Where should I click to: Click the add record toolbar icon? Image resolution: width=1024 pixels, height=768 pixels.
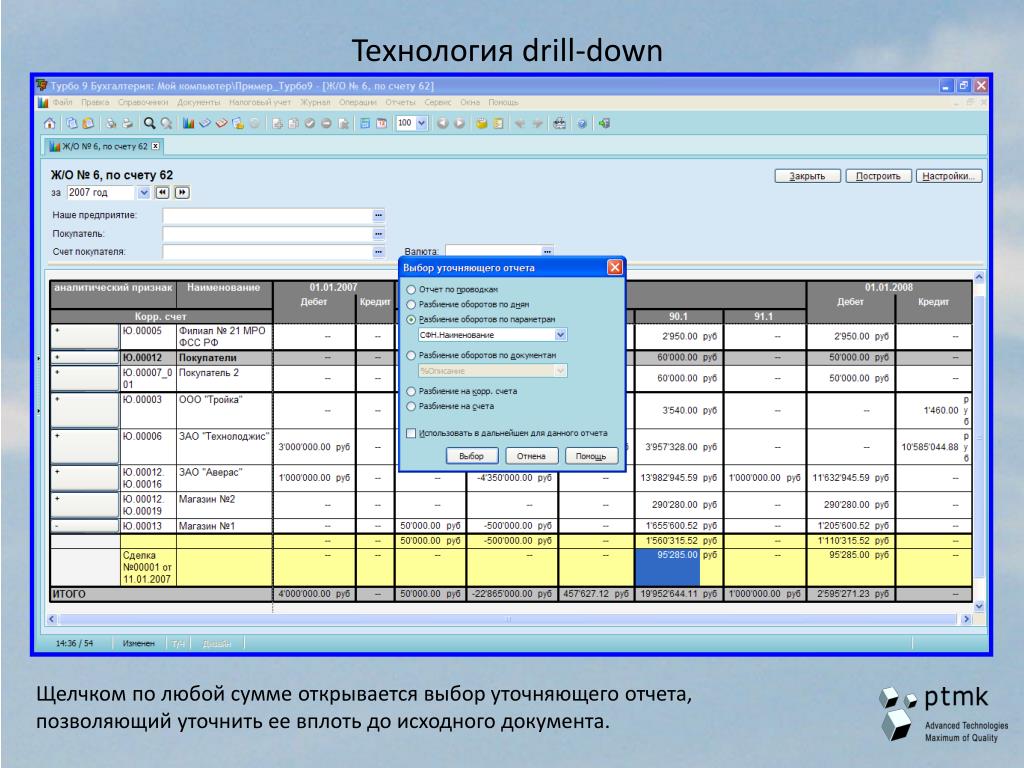277,123
